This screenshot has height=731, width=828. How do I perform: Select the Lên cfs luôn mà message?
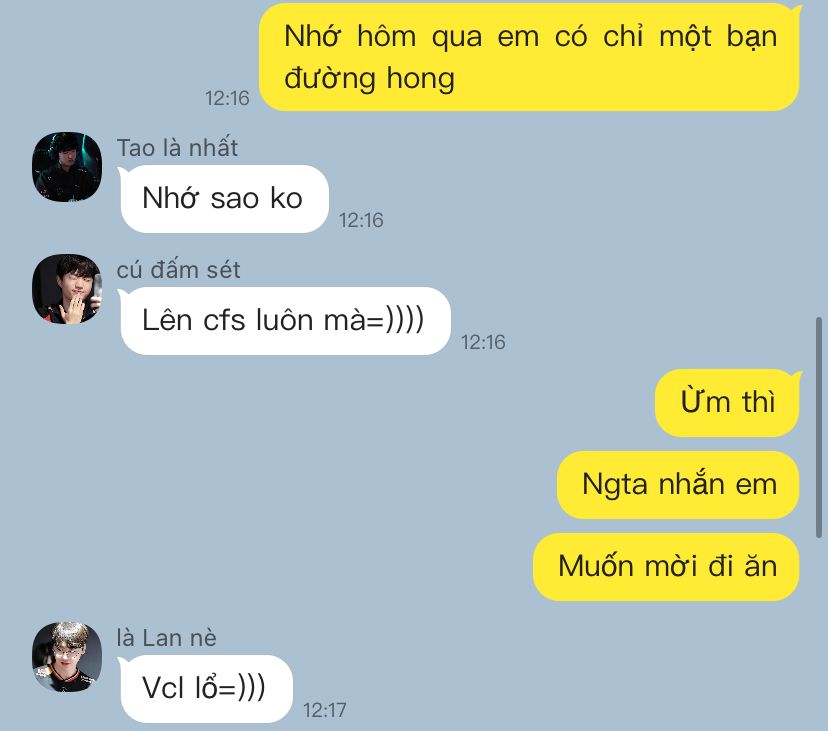click(x=285, y=321)
